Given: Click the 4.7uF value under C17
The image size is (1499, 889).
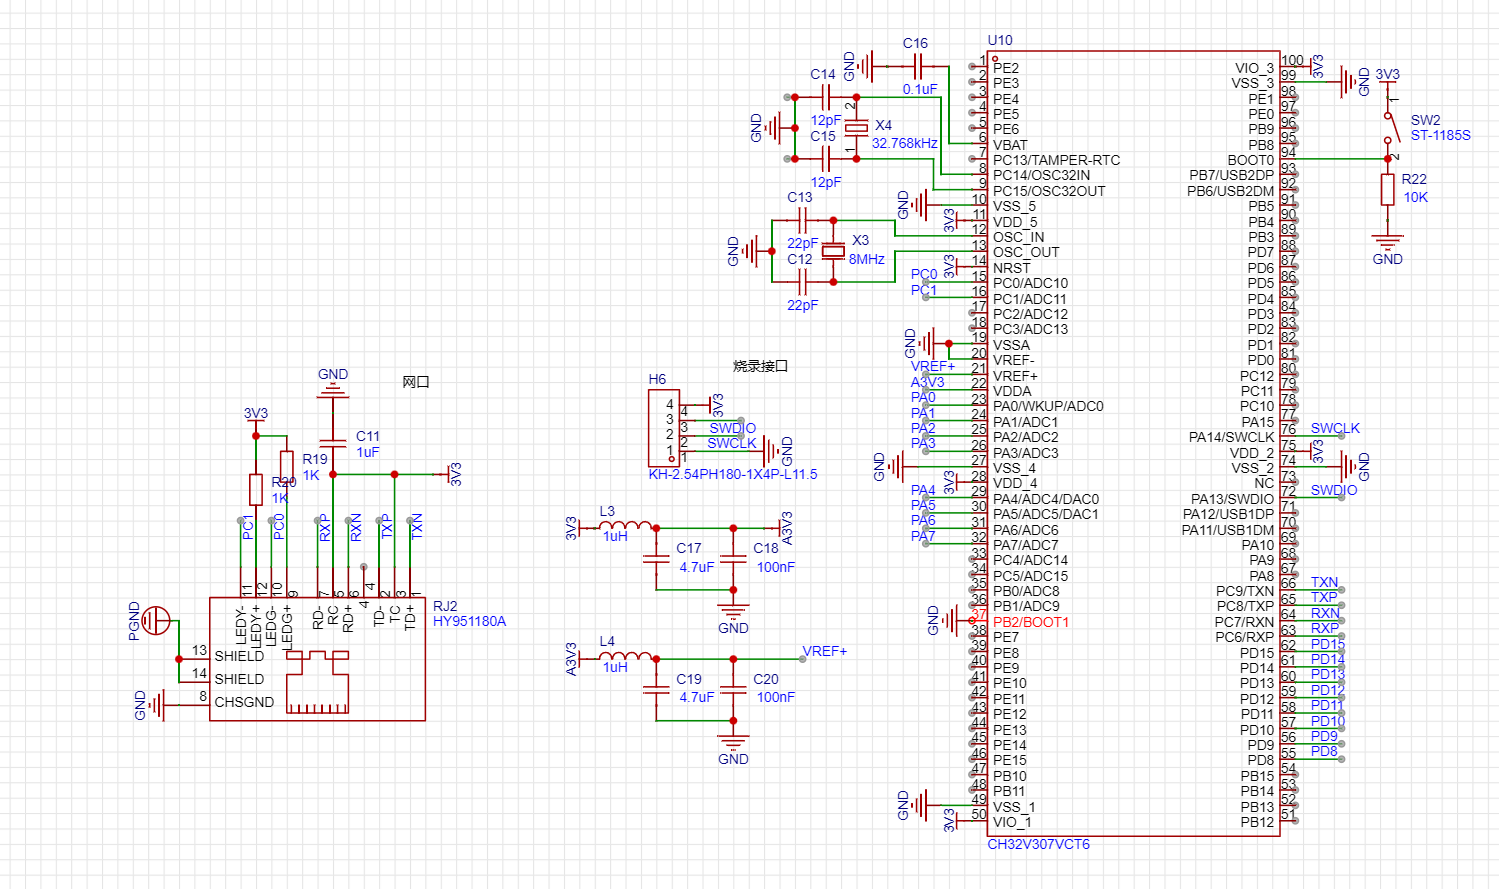Looking at the screenshot, I should 697,567.
